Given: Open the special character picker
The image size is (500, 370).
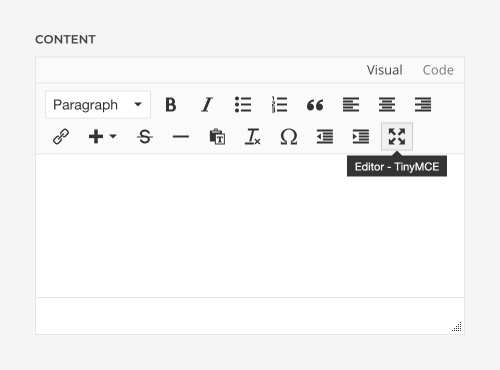Looking at the screenshot, I should (289, 137).
